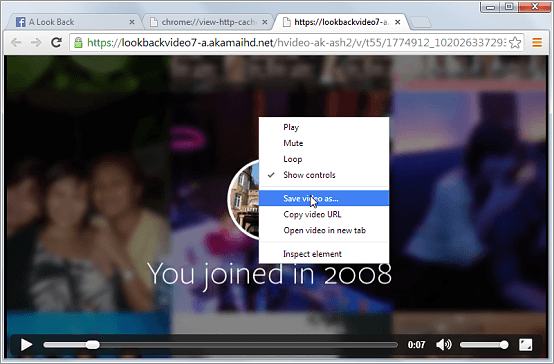Click the volume level slider

(x=484, y=345)
